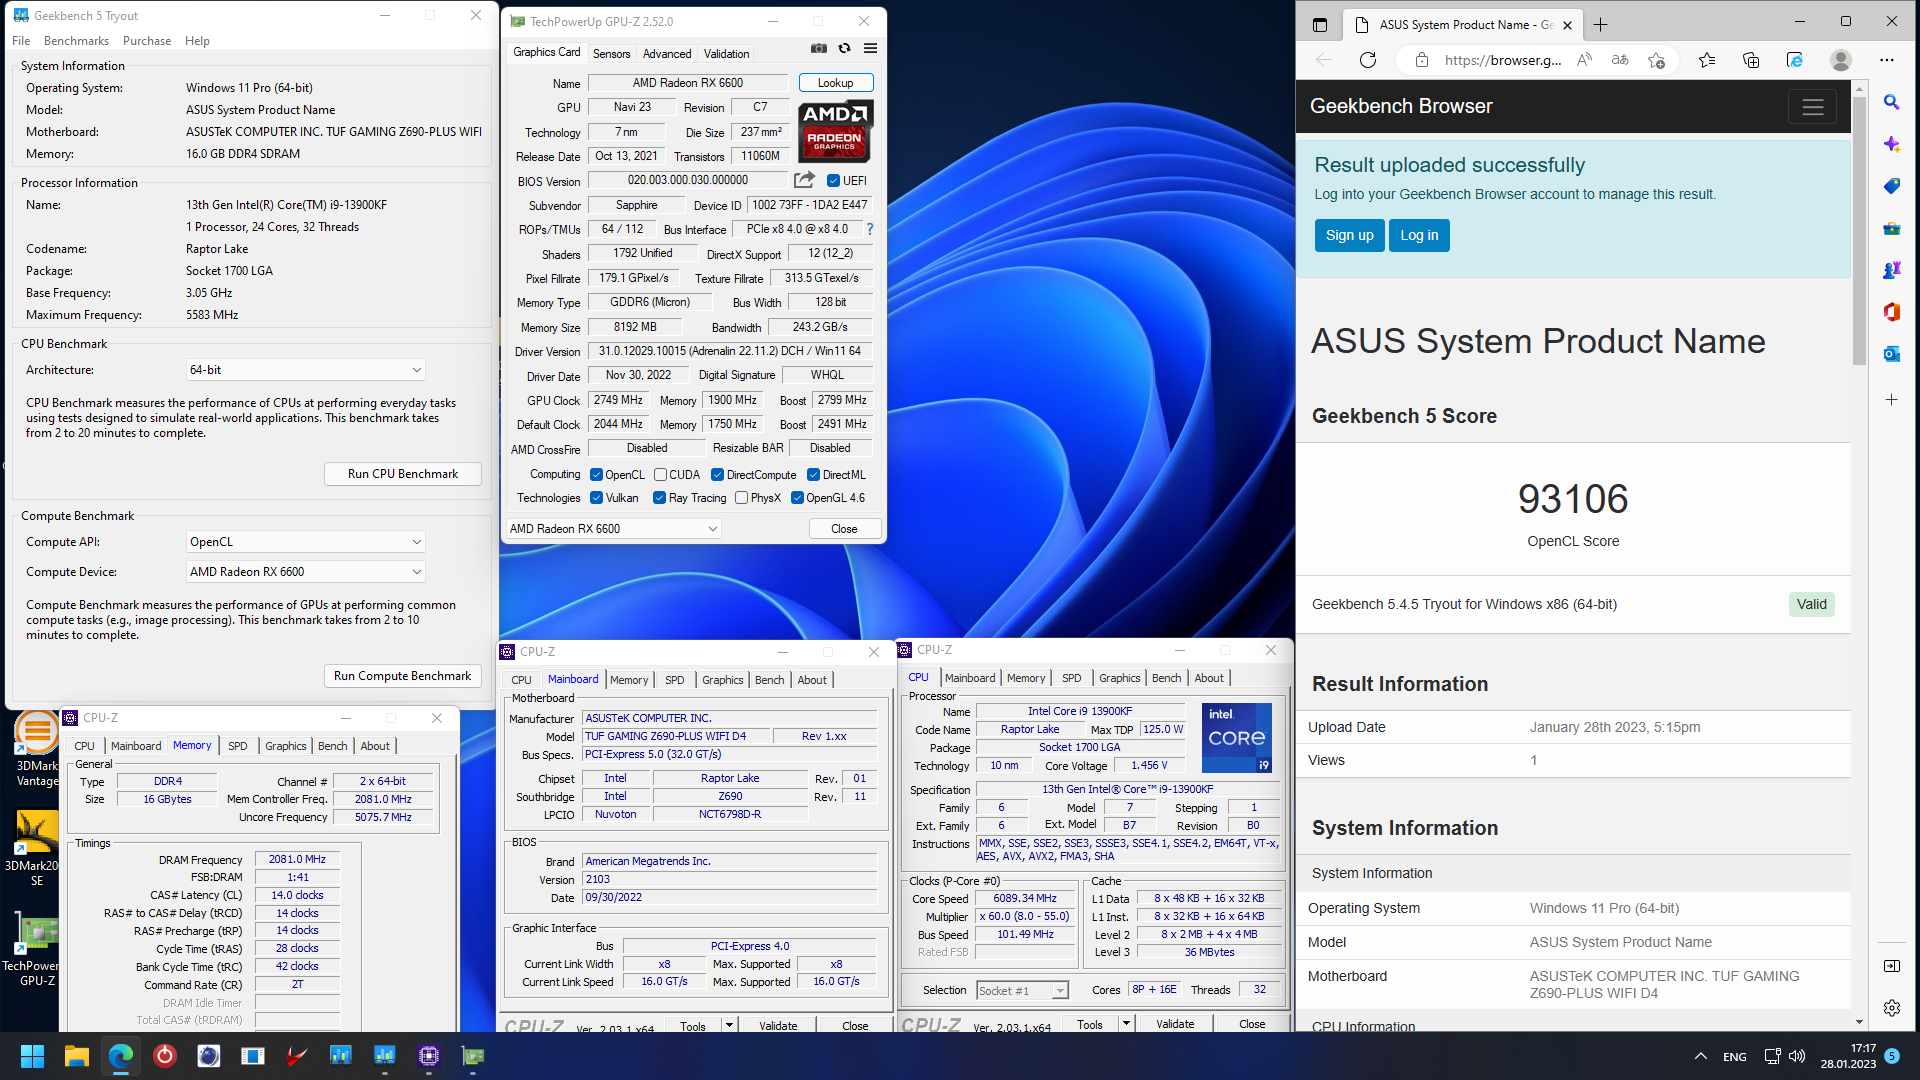Click Validate in CPU-Z Mainboard window
Viewport: 1920px width, 1080px height.
[778, 1025]
